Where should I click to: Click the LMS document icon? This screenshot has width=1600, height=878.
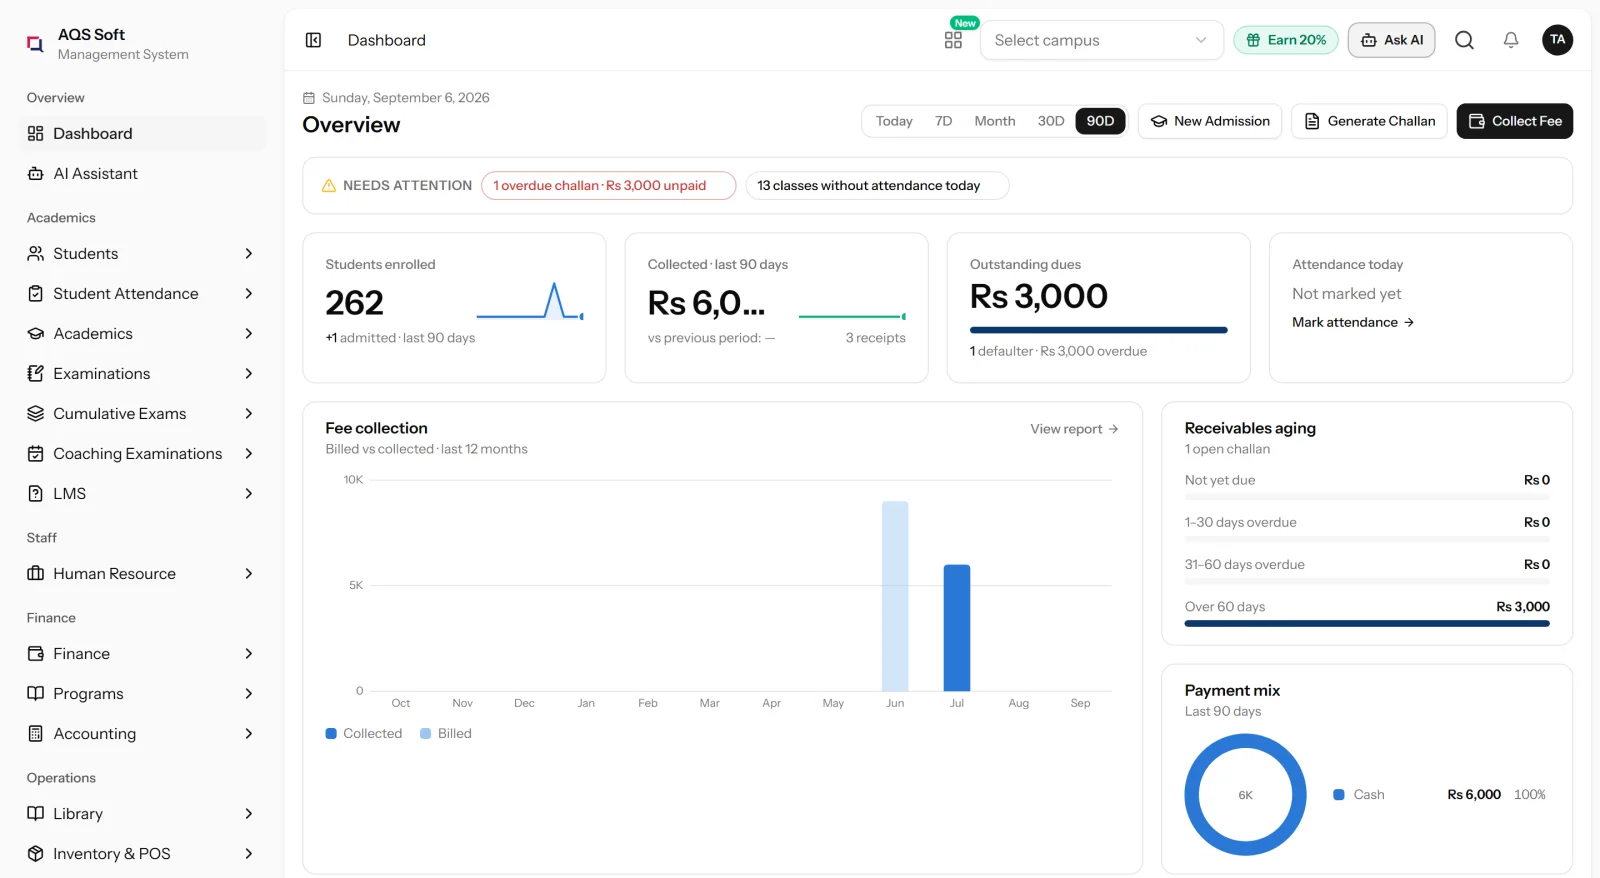click(36, 494)
